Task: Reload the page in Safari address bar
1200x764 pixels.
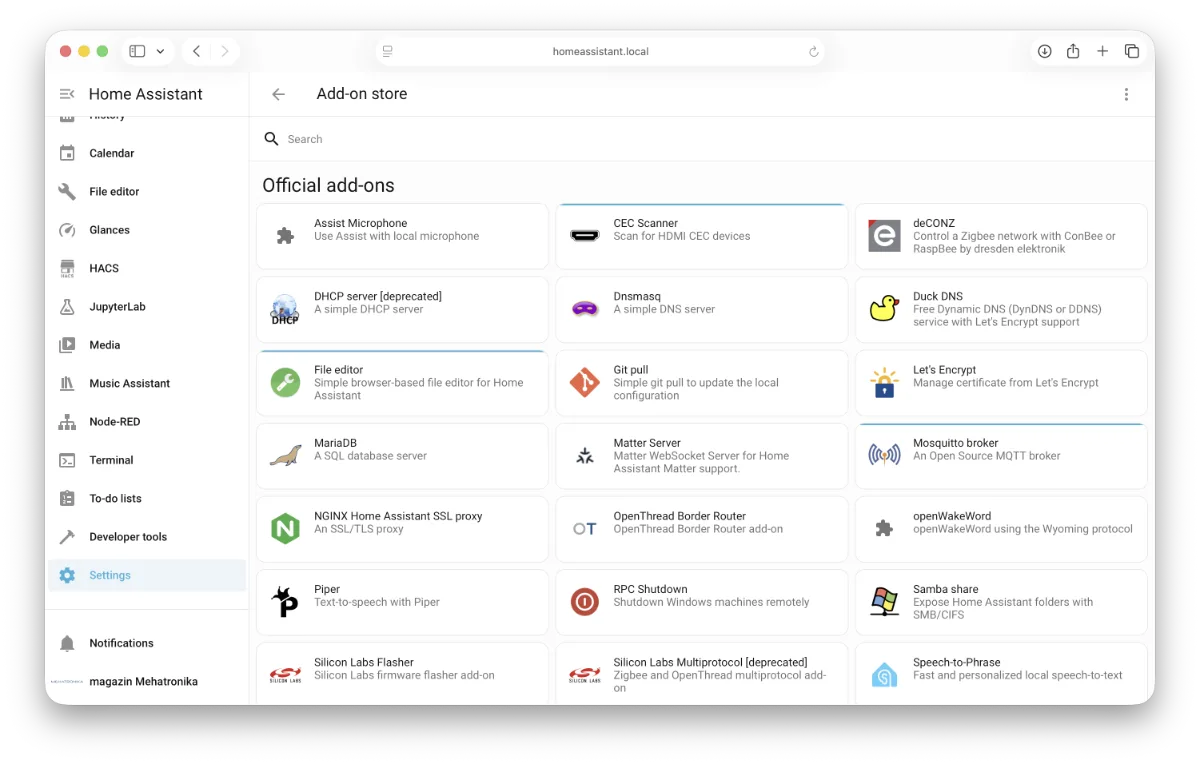Action: (813, 51)
